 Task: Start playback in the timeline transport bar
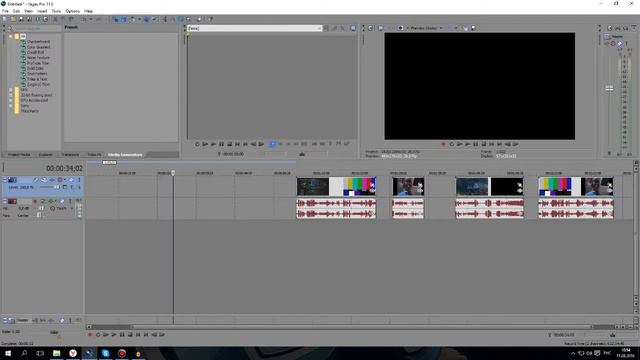pos(114,335)
